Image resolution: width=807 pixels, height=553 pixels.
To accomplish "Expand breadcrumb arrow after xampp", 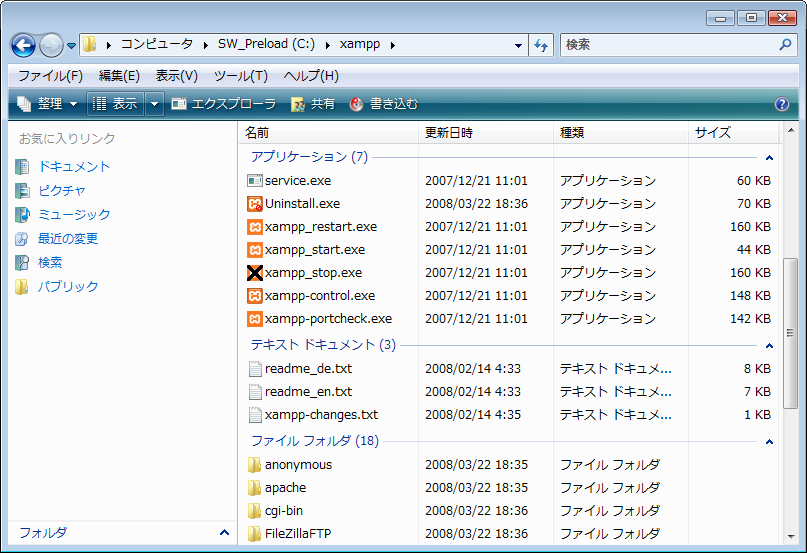I will coord(393,45).
